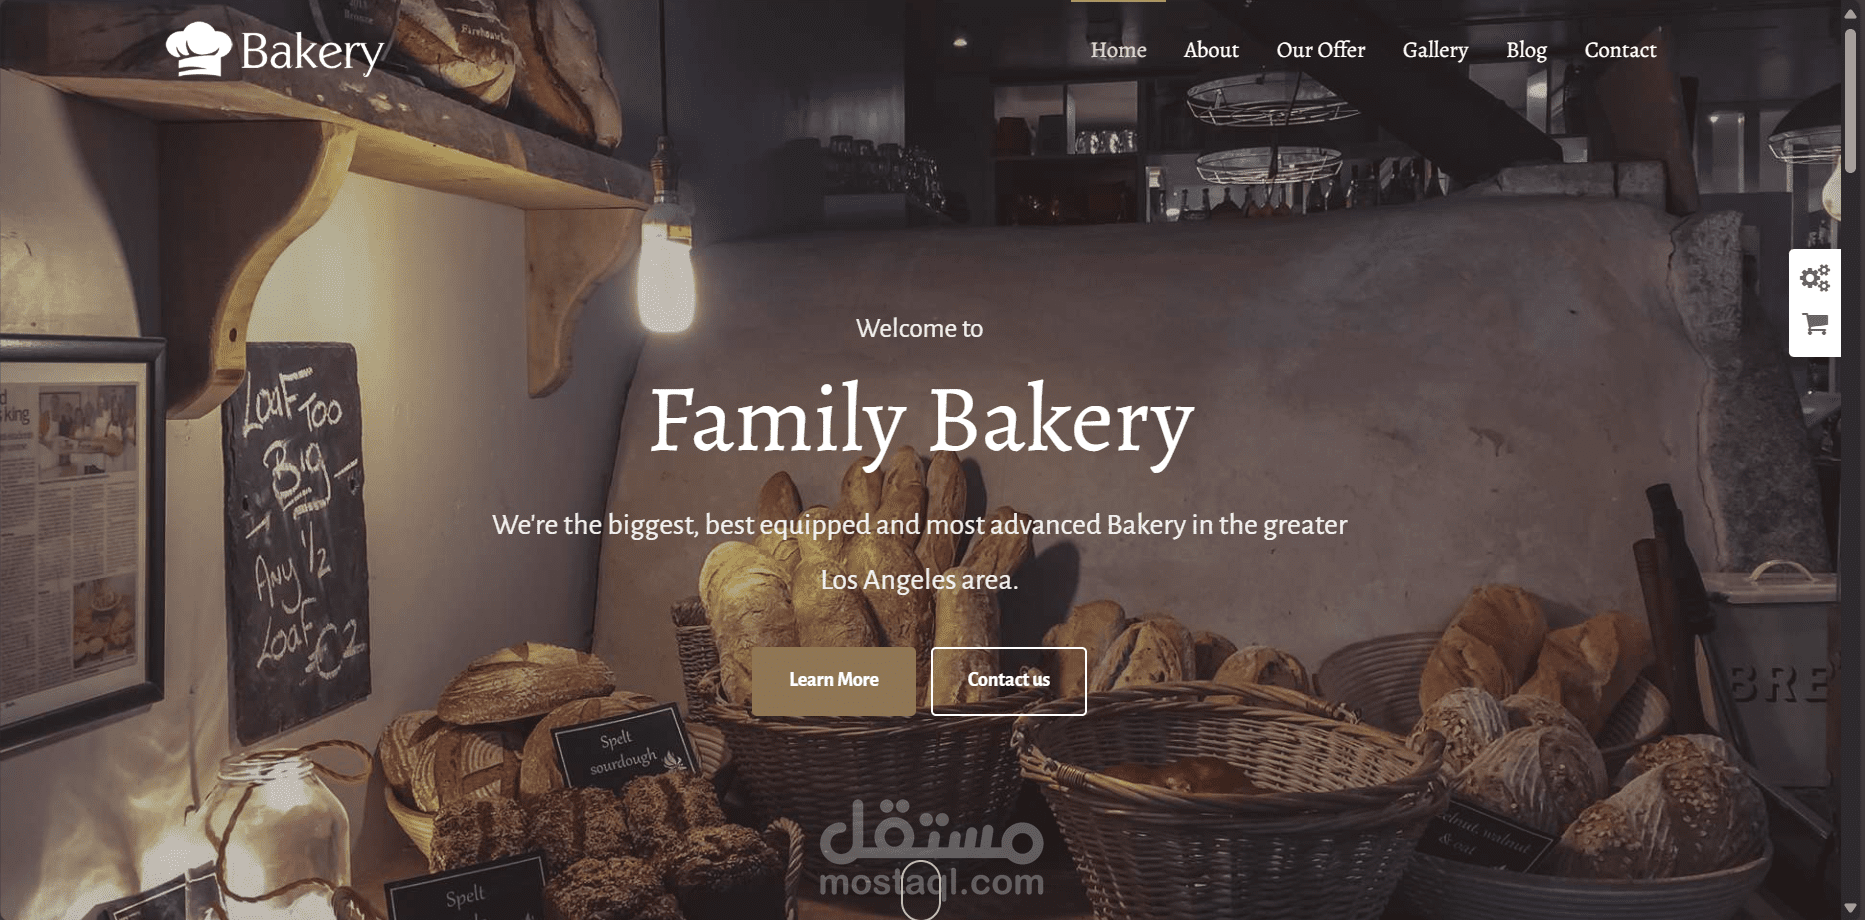This screenshot has width=1865, height=920.
Task: Open Contact in the top navigation
Action: point(1620,50)
